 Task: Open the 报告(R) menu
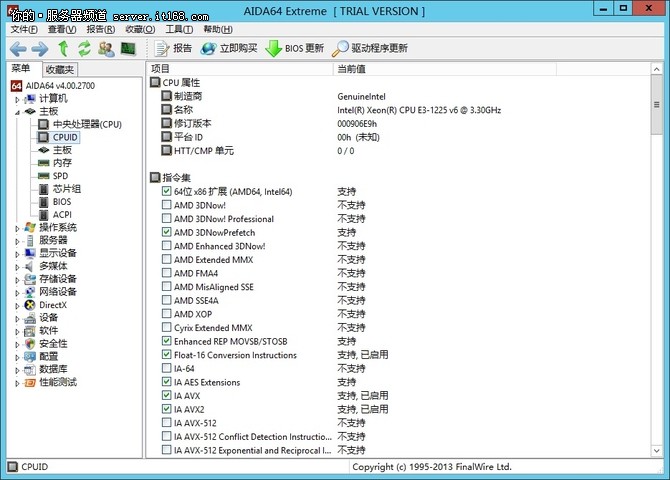pyautogui.click(x=101, y=29)
